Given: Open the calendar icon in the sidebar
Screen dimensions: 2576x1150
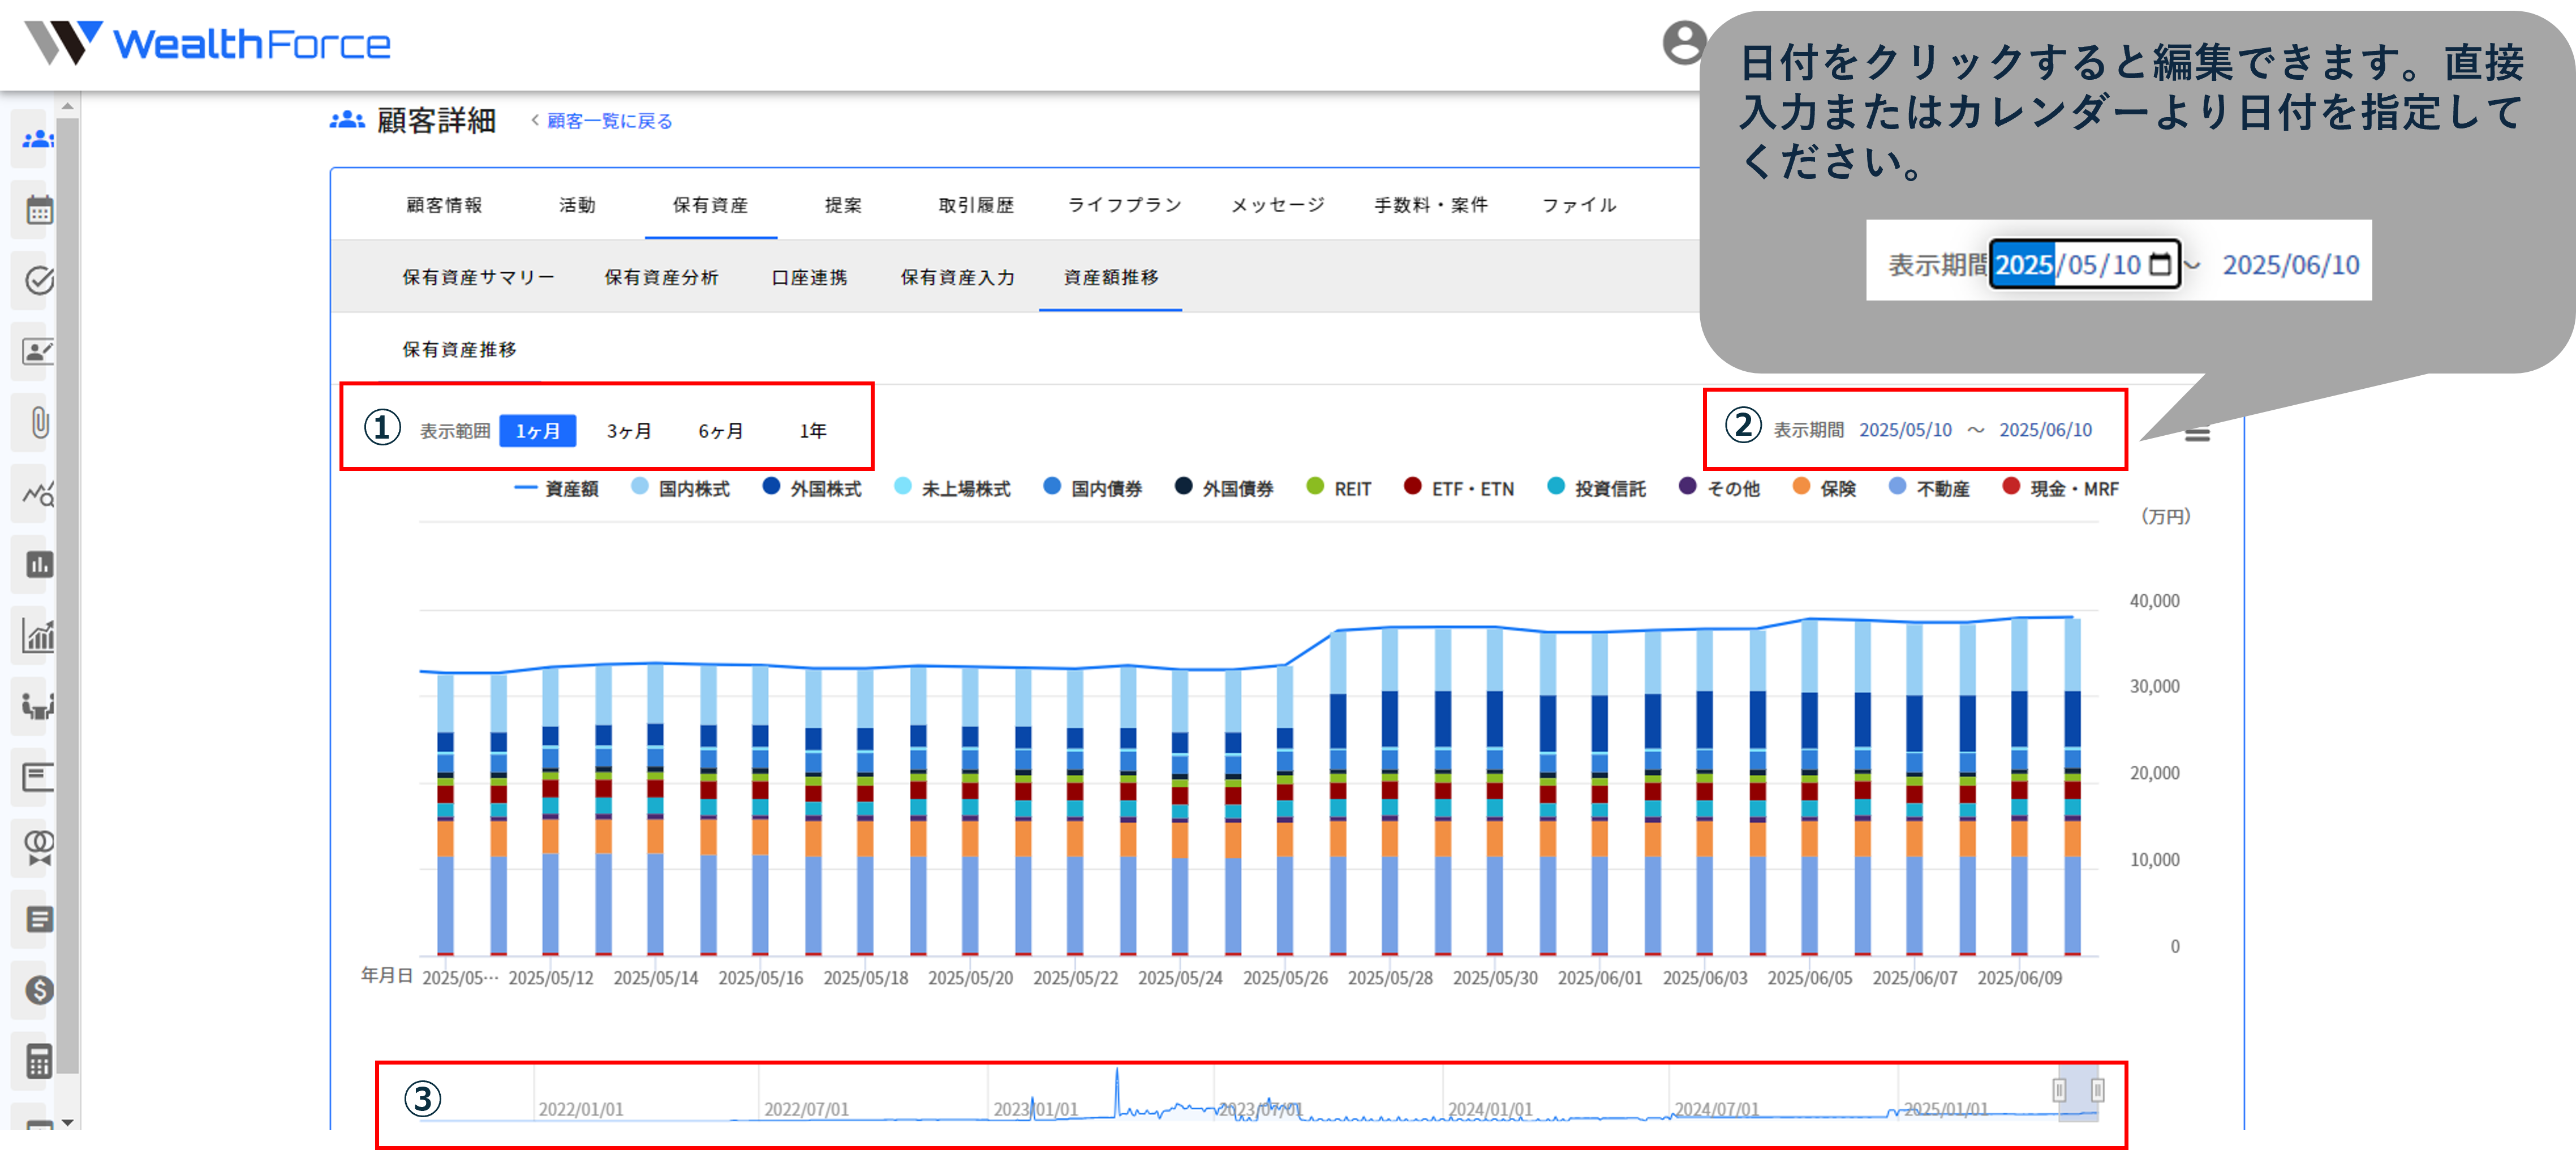Looking at the screenshot, I should [39, 210].
